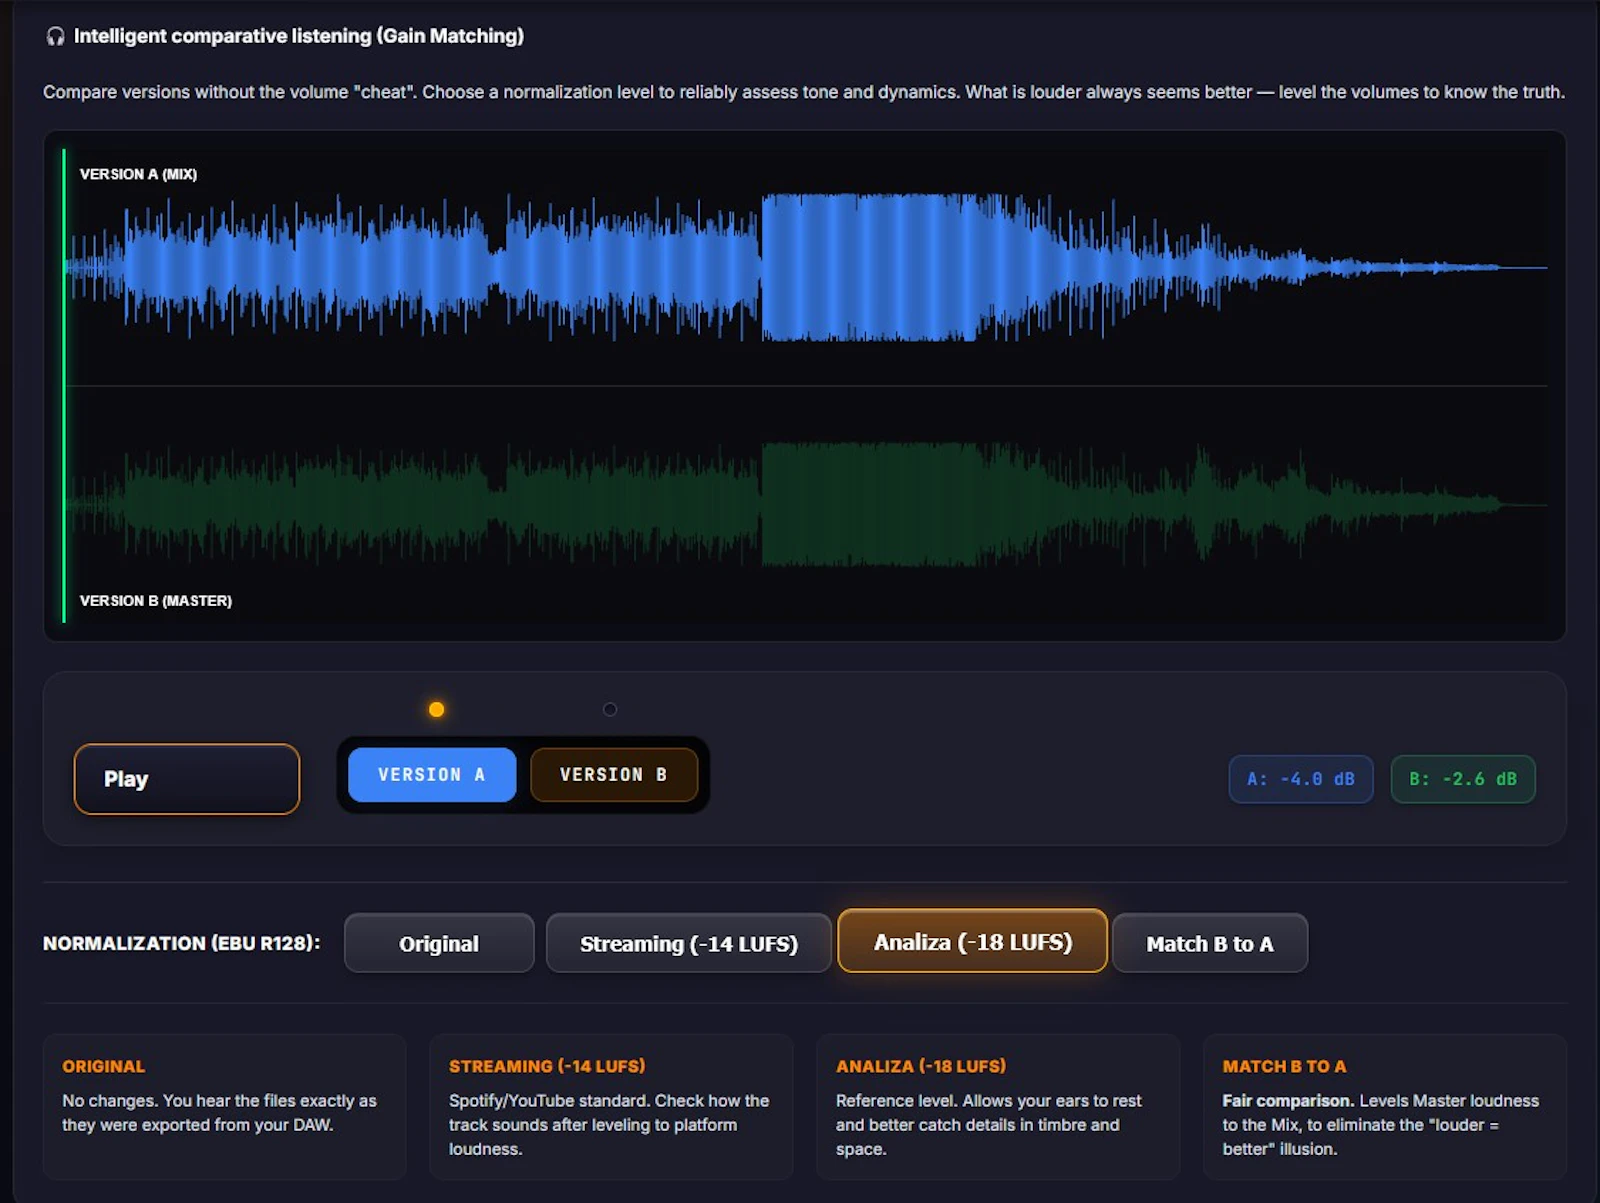The width and height of the screenshot is (1600, 1203).
Task: Click the headphones icon beside the title
Action: tap(55, 36)
